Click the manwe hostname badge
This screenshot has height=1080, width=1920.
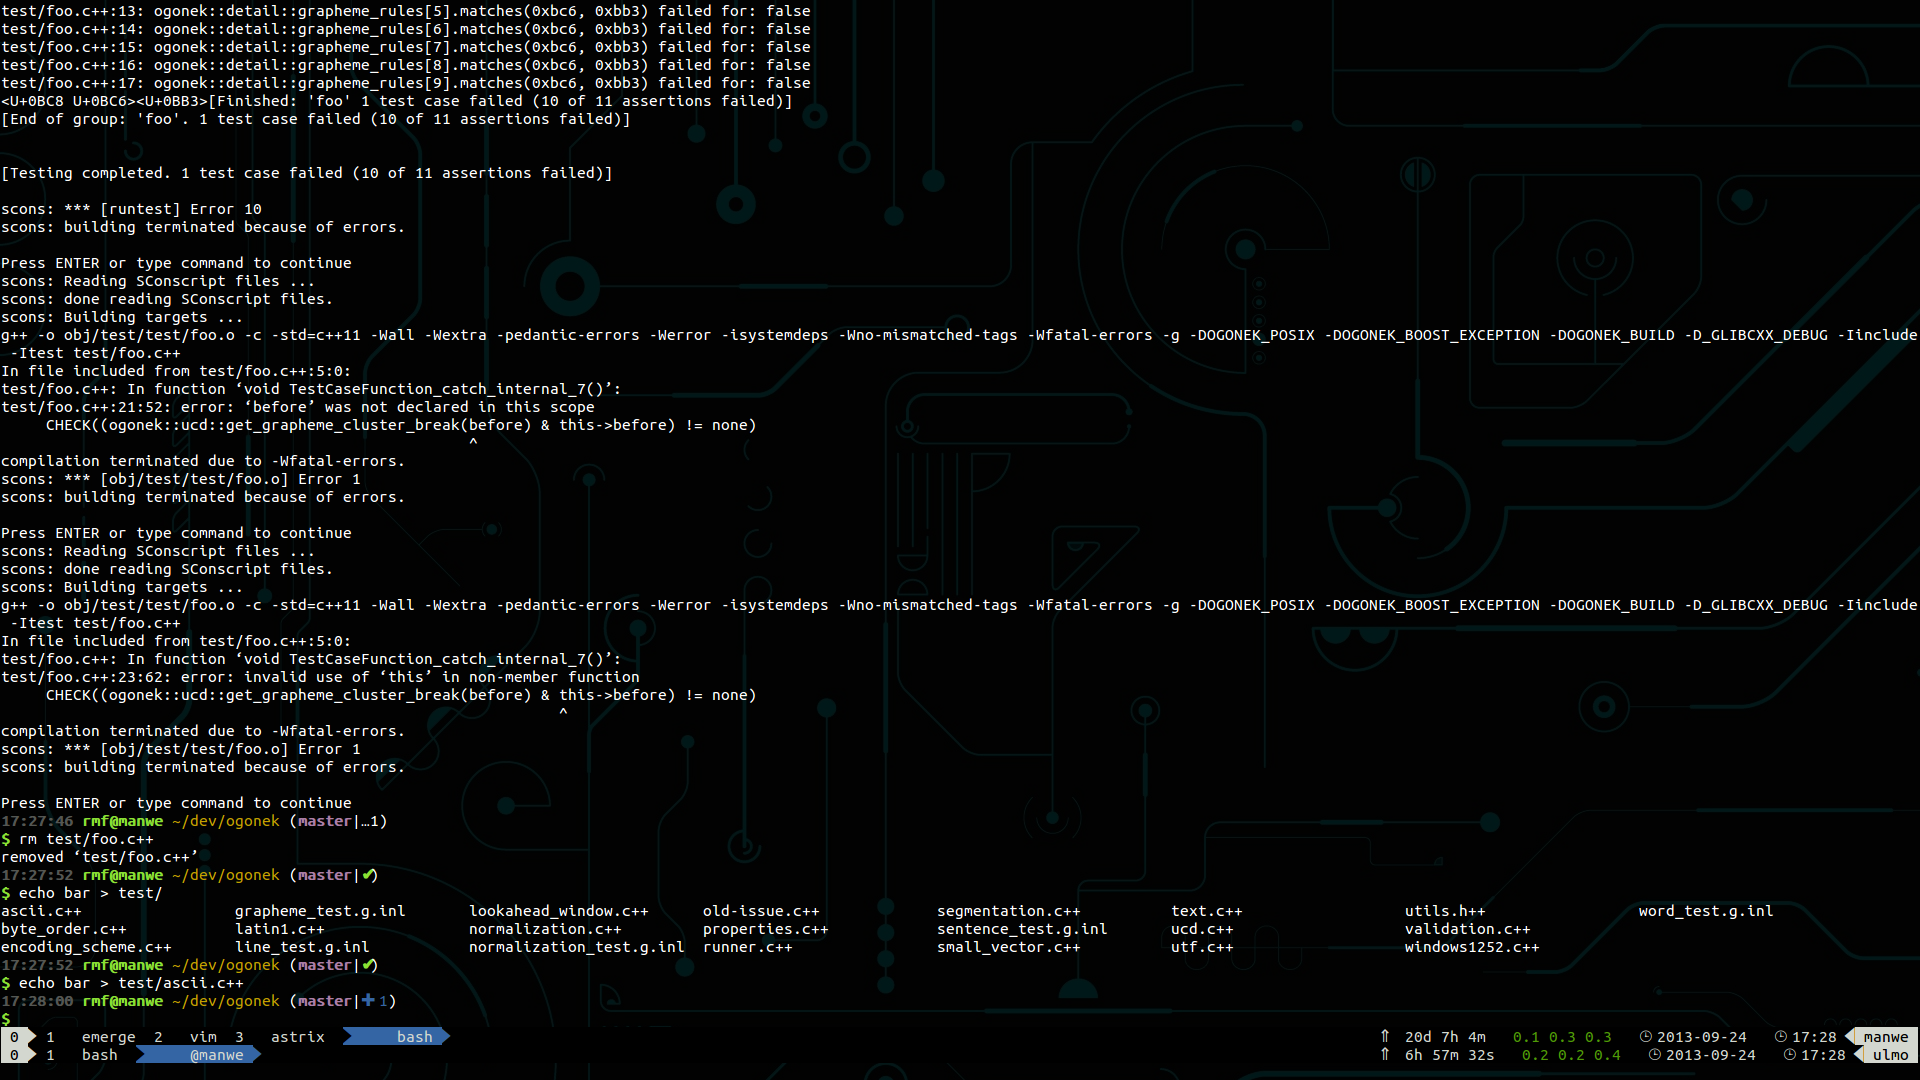[1882, 1037]
